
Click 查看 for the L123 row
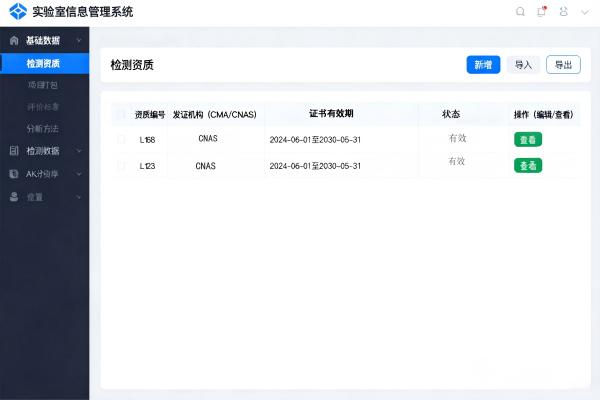click(x=528, y=165)
